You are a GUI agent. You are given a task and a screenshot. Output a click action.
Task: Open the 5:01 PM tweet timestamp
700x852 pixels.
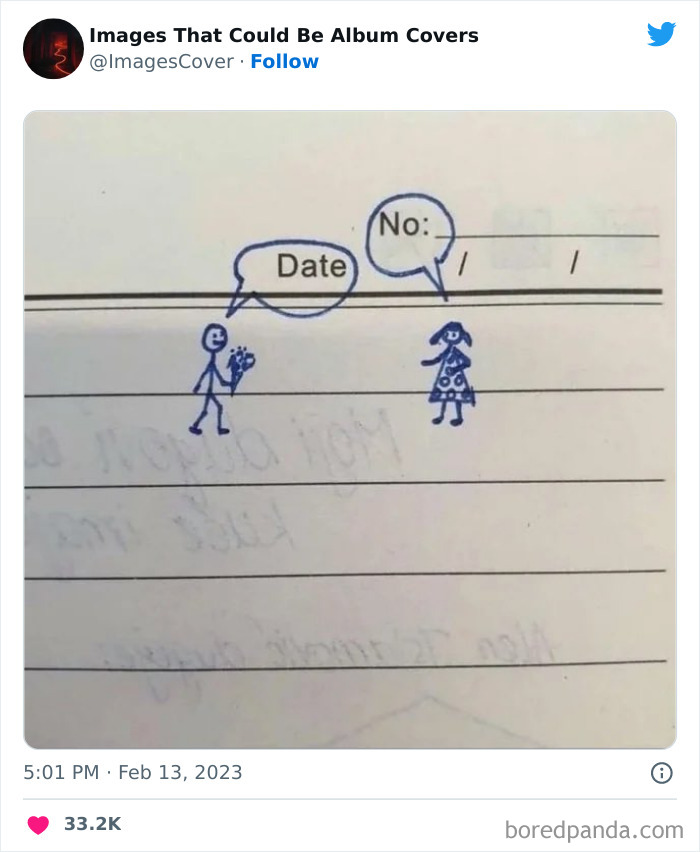[x=61, y=772]
